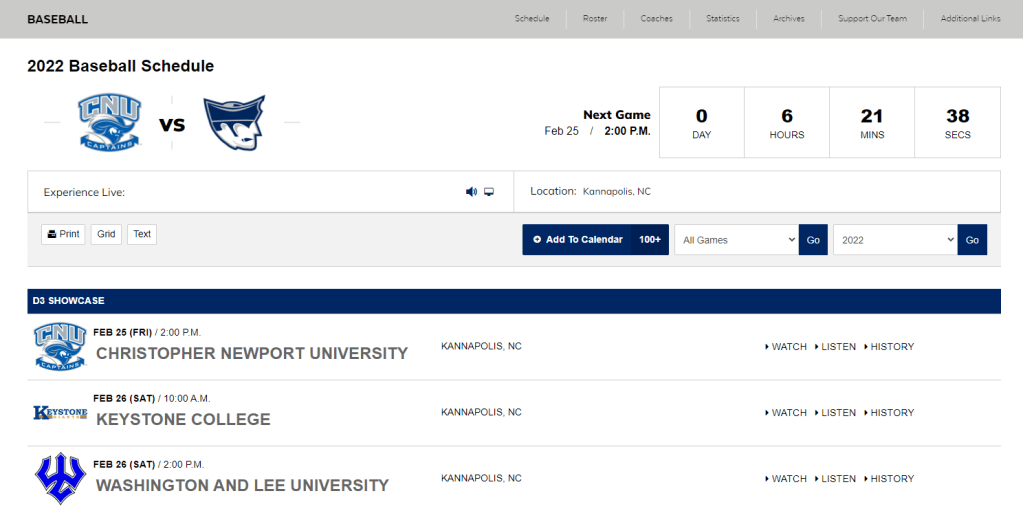Image resolution: width=1023 pixels, height=511 pixels.
Task: Click the CNU Captains logo in the matchup header
Action: (109, 123)
